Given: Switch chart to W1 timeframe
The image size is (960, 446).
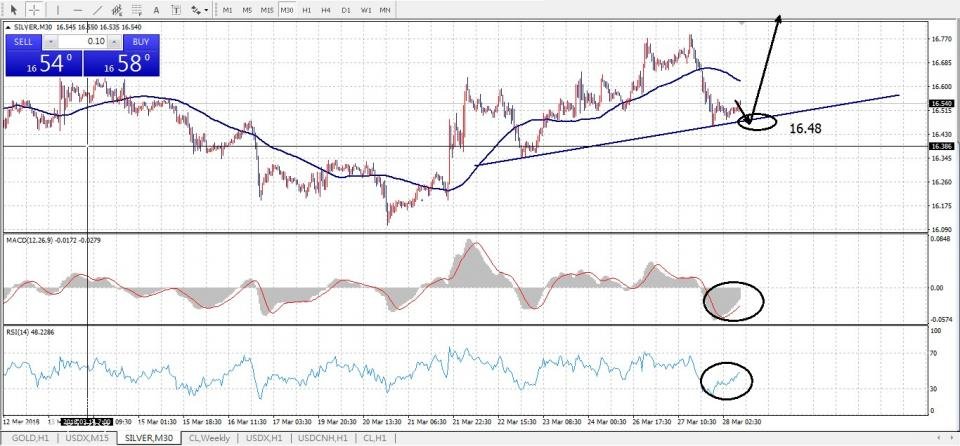Looking at the screenshot, I should point(366,10).
